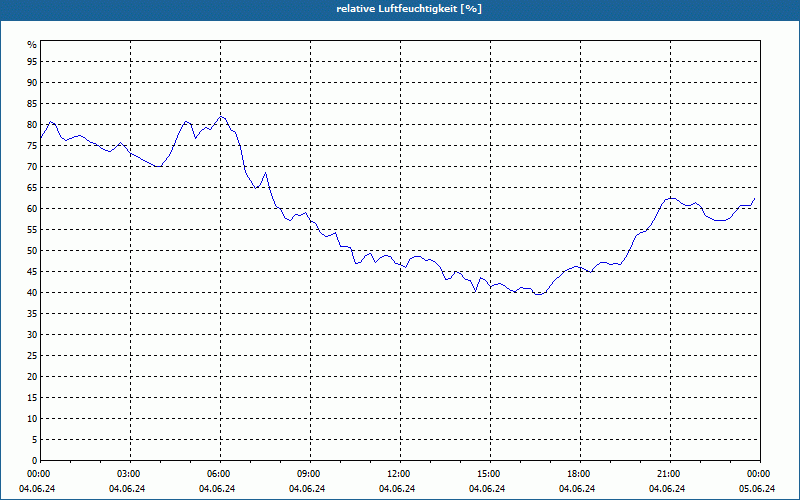Click the % unit label at axis top
The height and width of the screenshot is (500, 800).
point(32,45)
